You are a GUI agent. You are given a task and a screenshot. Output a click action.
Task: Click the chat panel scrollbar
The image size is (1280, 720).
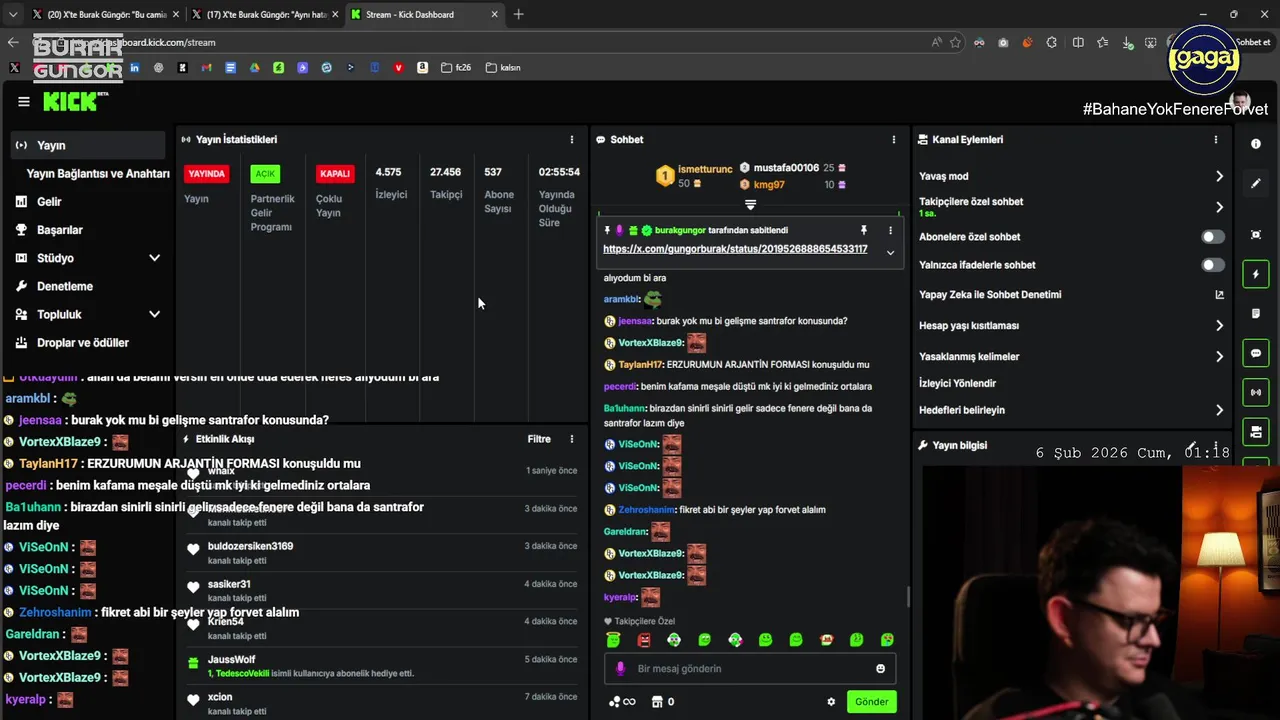point(908,596)
